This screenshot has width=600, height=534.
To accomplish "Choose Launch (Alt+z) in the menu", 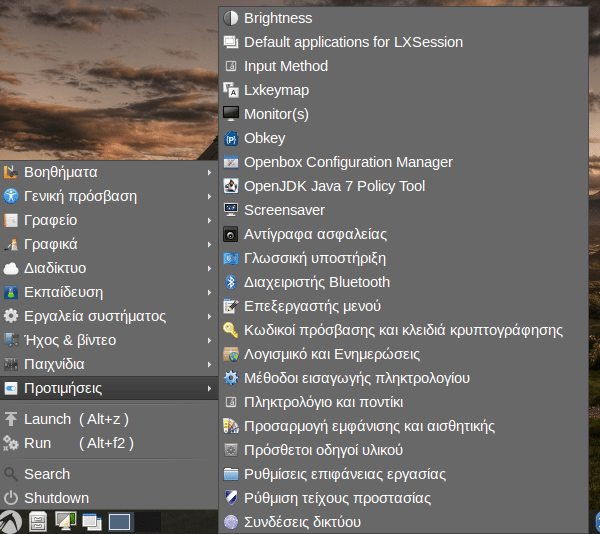I will coord(109,419).
